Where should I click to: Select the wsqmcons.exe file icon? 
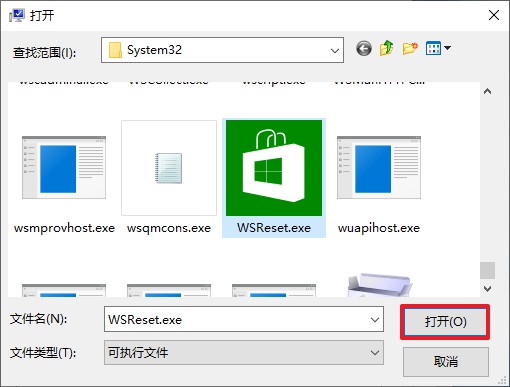pos(169,168)
